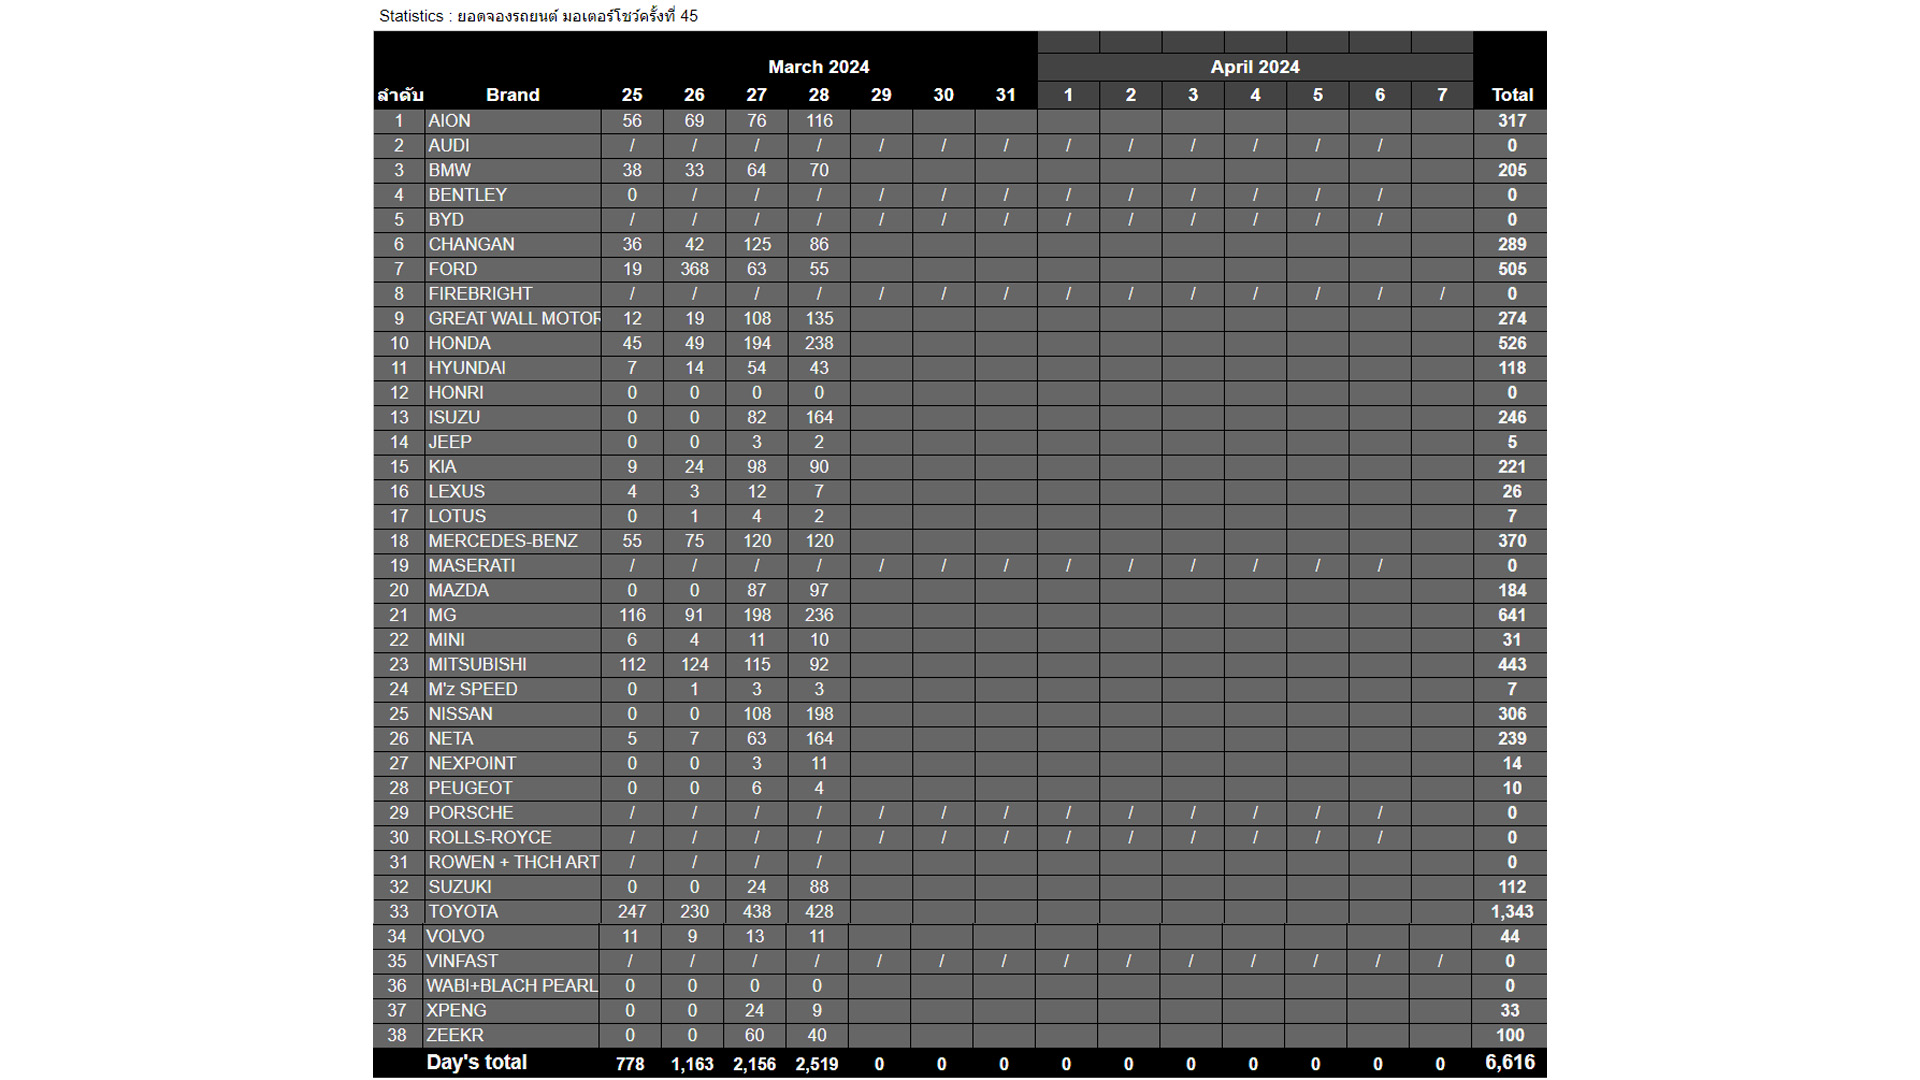Select the Day's total label

(476, 1062)
